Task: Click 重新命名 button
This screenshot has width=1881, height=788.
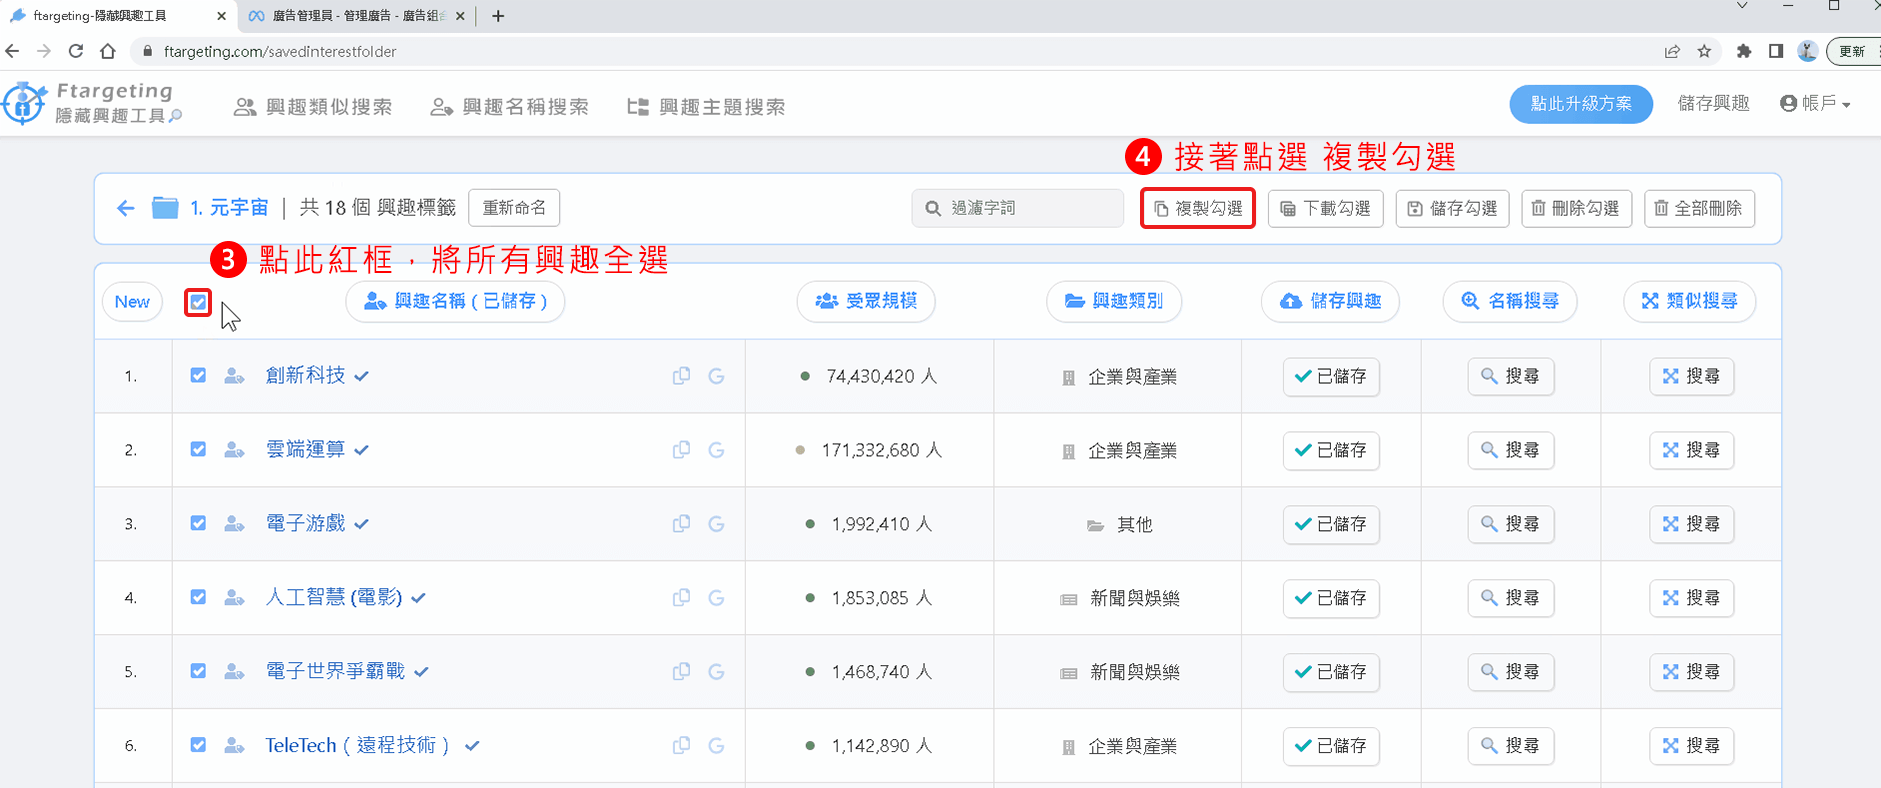Action: (x=514, y=208)
